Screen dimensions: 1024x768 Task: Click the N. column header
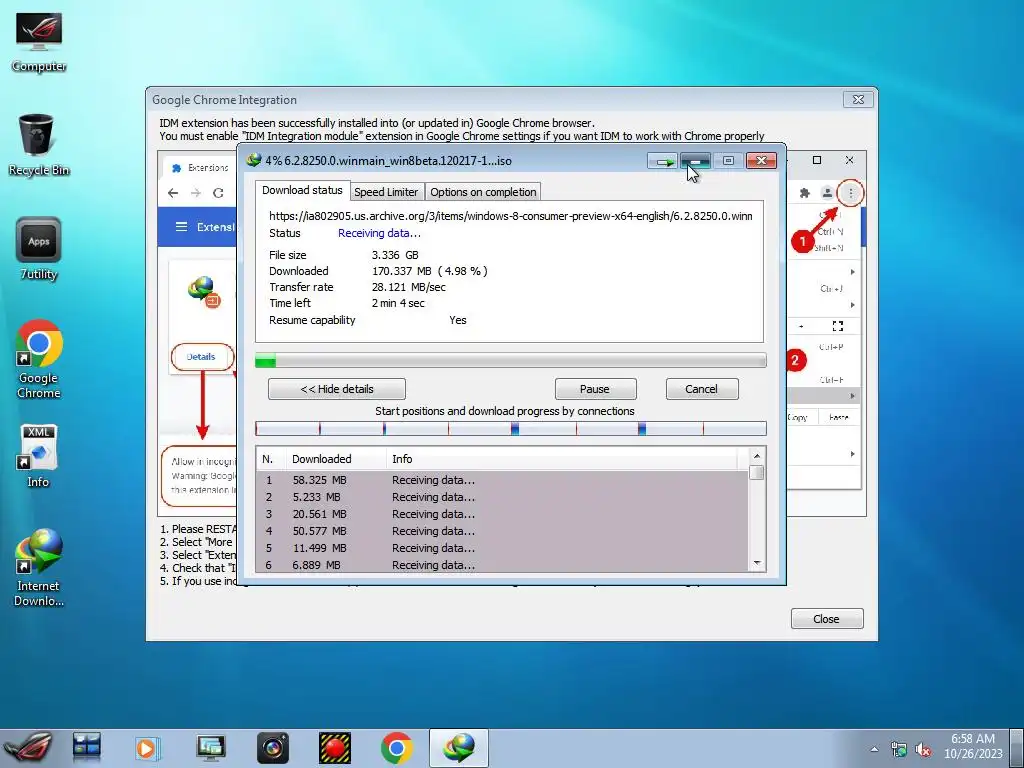(x=271, y=459)
